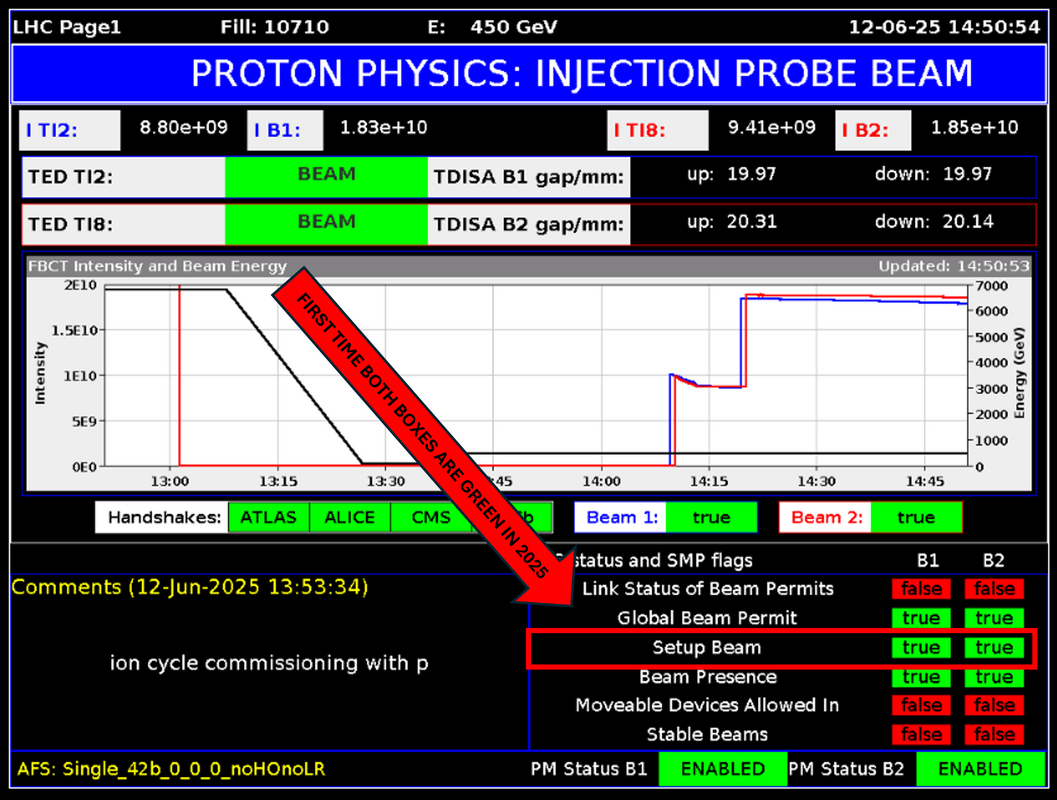The height and width of the screenshot is (800, 1057).
Task: Click Beam Presence B2 true flag
Action: pyautogui.click(x=994, y=677)
